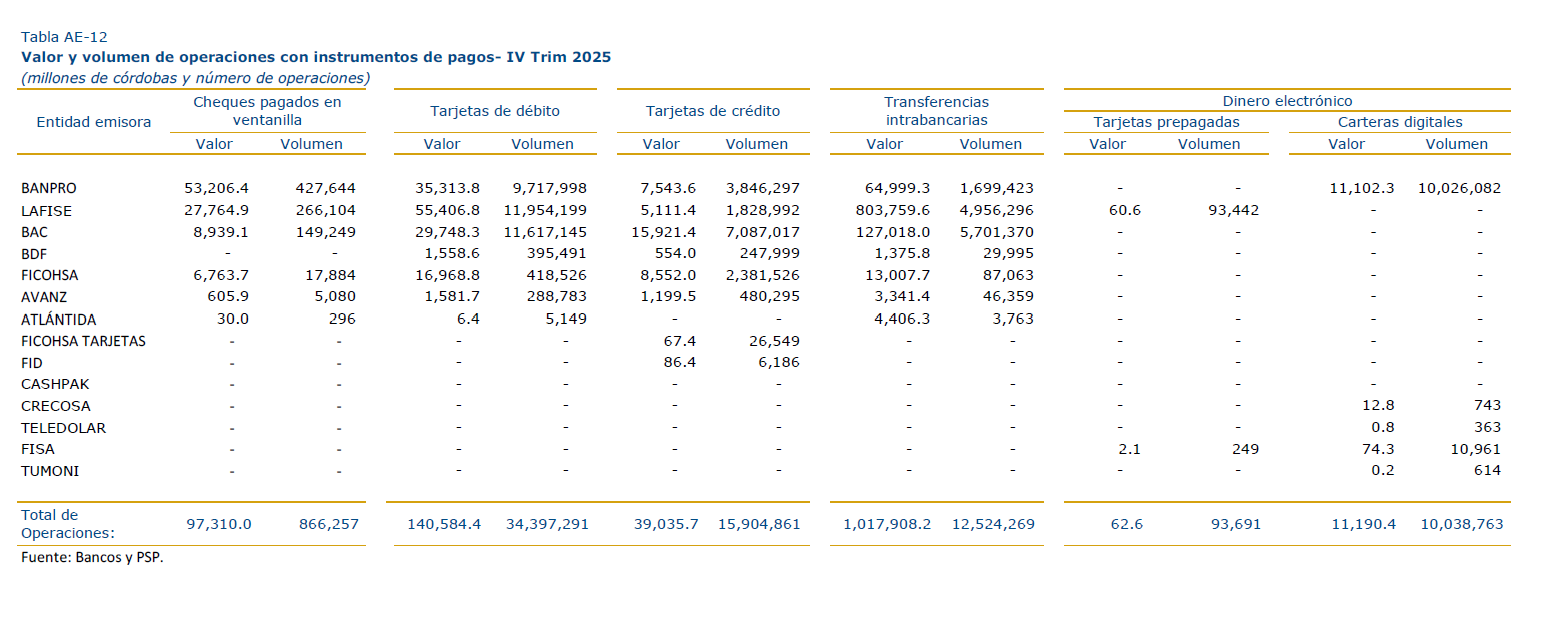This screenshot has width=1562, height=632.
Task: Click the LAFISE entity name
Action: pyautogui.click(x=46, y=211)
